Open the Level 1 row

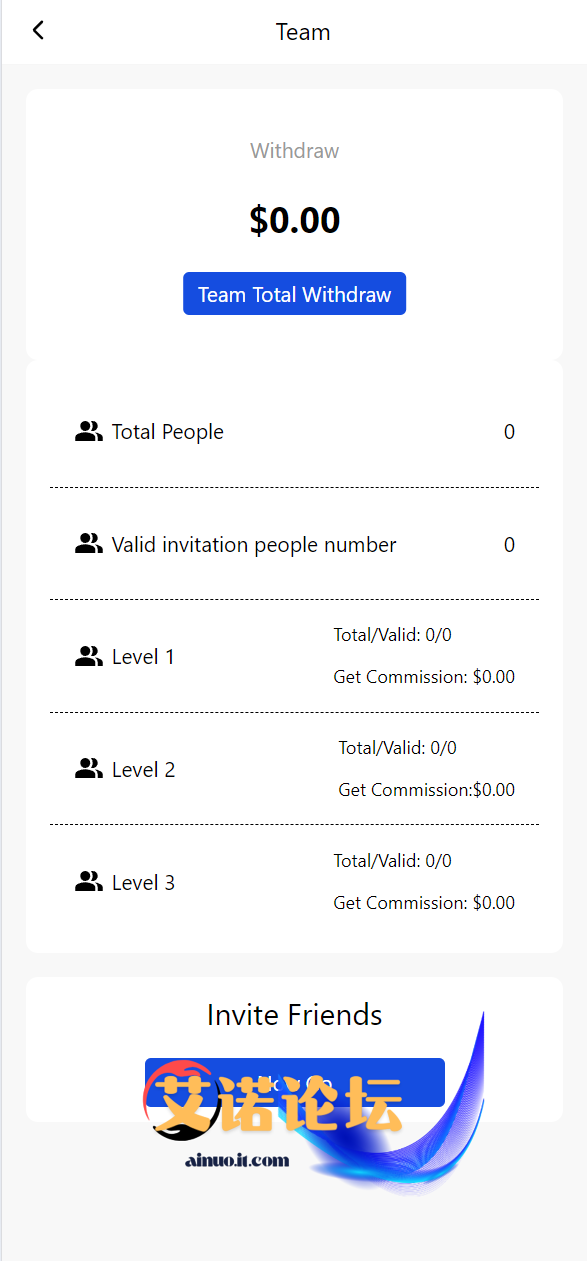click(x=294, y=656)
